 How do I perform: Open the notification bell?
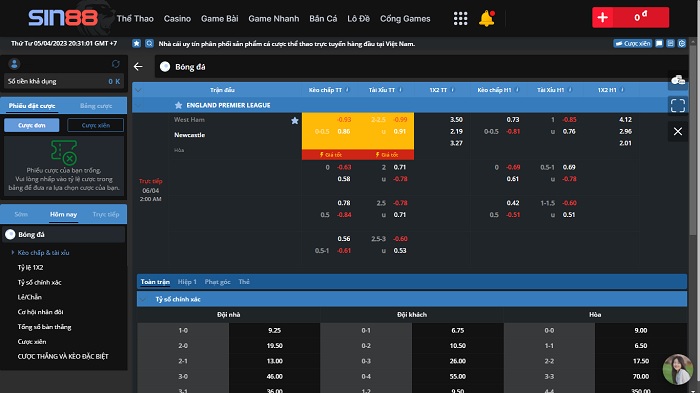pos(487,18)
